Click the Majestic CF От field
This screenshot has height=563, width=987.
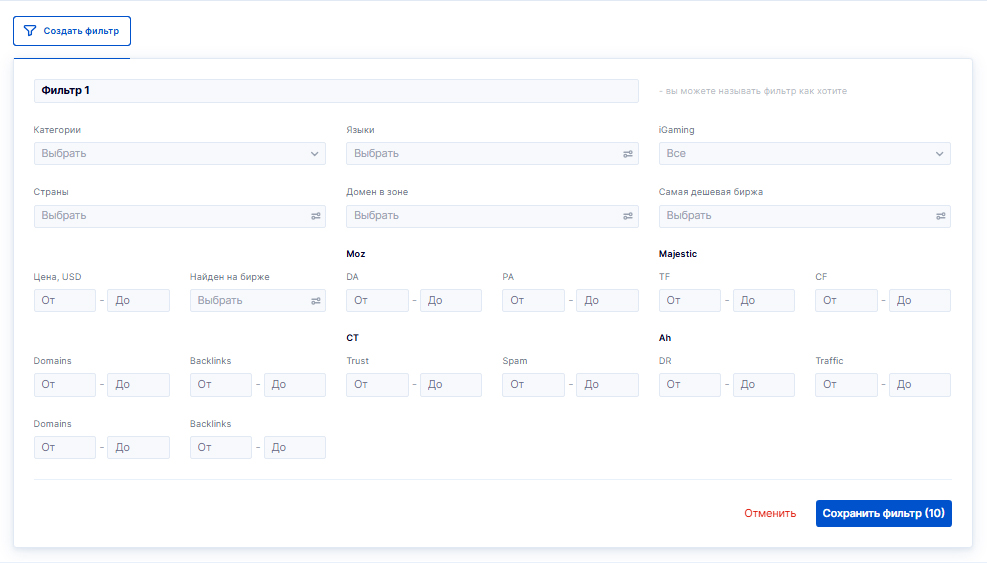(x=846, y=300)
